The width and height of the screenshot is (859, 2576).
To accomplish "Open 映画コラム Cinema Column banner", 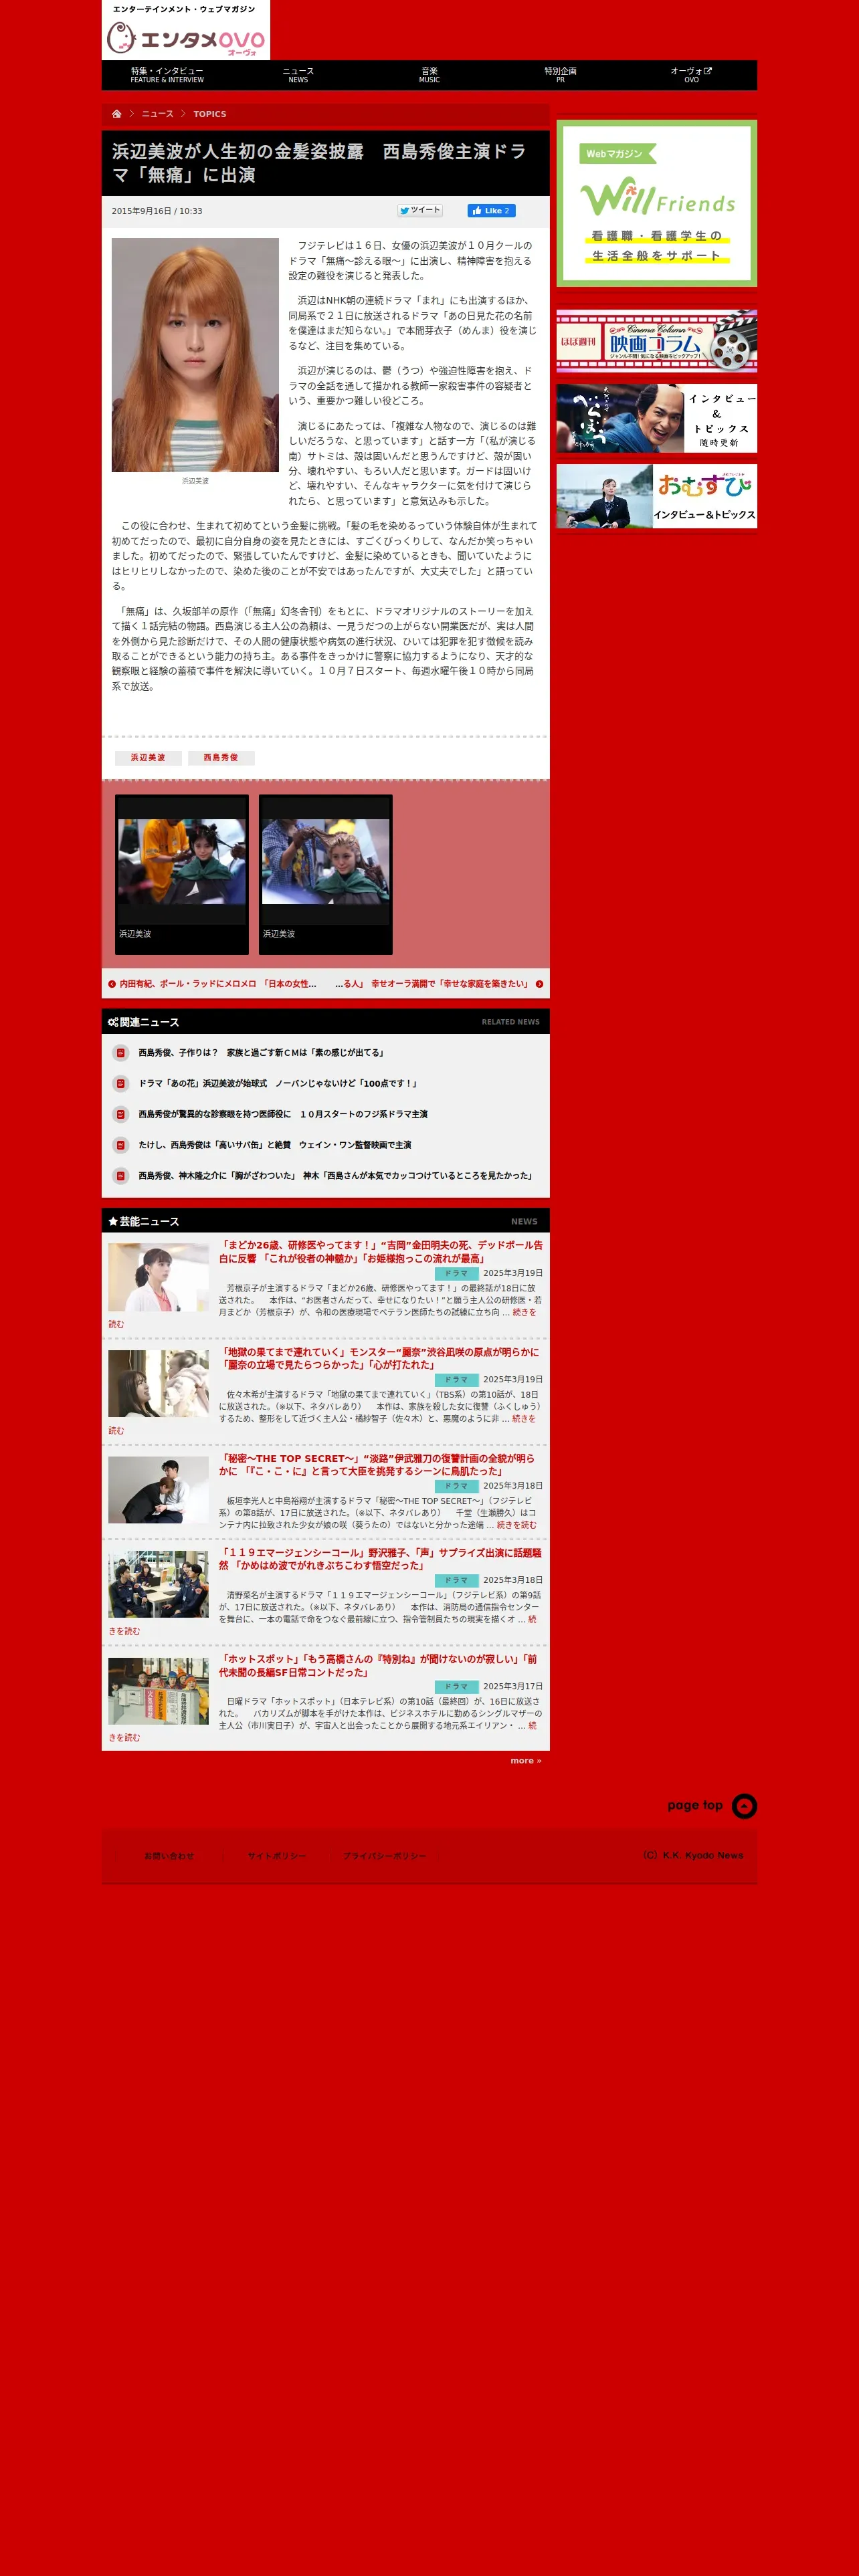I will 657,341.
